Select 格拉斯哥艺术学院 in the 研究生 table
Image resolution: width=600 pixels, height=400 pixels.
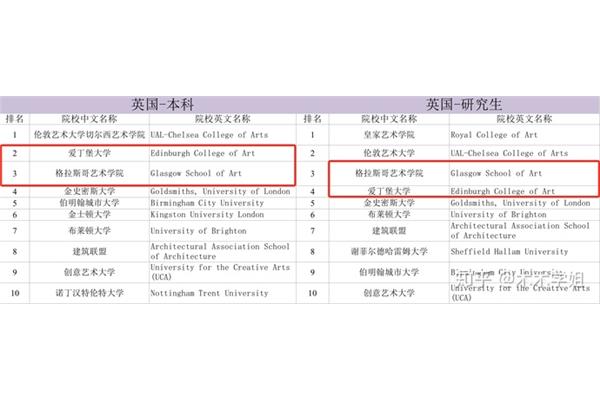389,173
